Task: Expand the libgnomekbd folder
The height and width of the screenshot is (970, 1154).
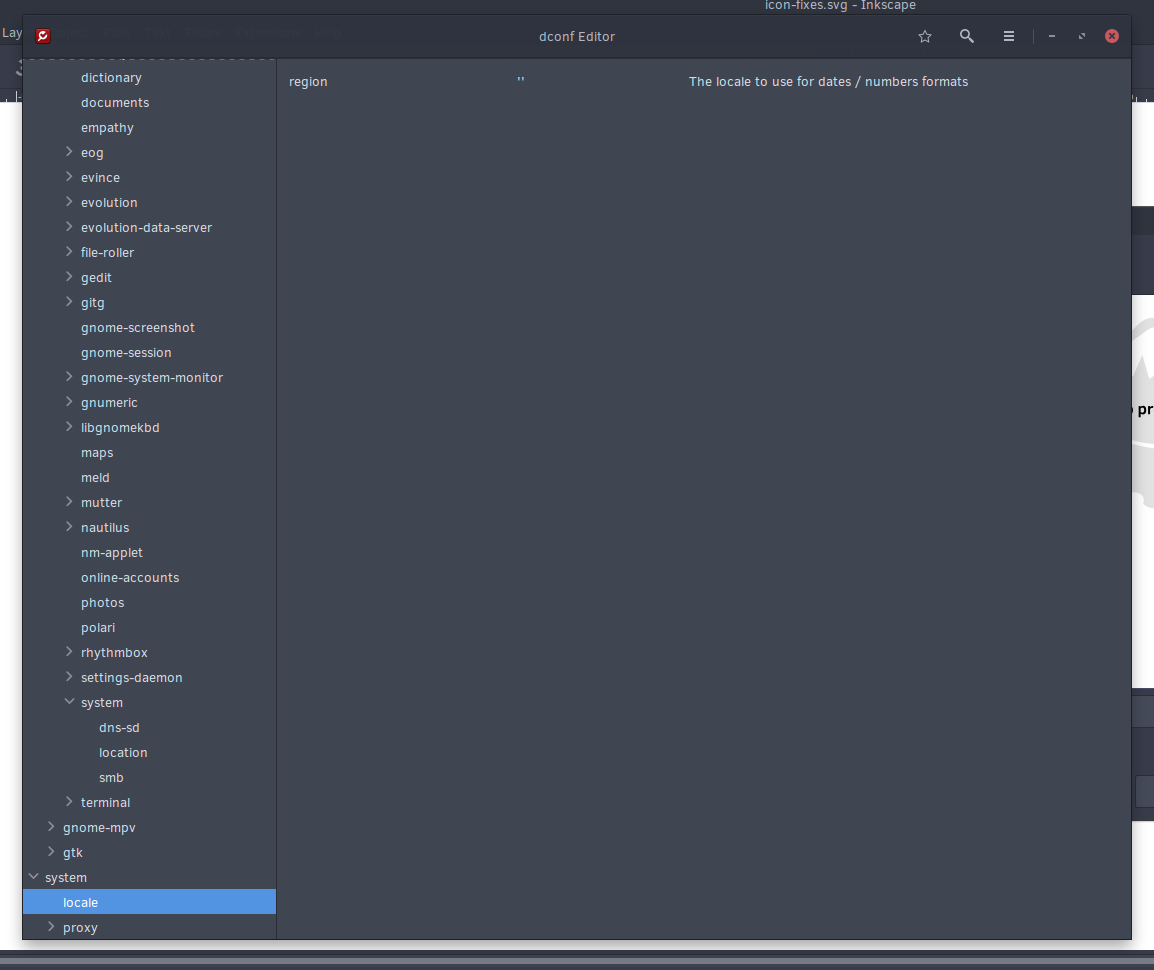Action: tap(69, 427)
